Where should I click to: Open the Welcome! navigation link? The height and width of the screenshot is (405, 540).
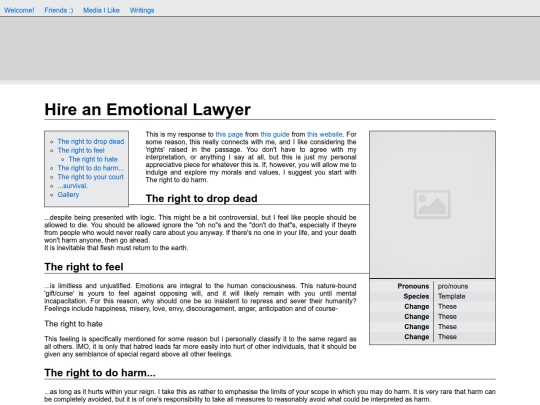click(19, 10)
